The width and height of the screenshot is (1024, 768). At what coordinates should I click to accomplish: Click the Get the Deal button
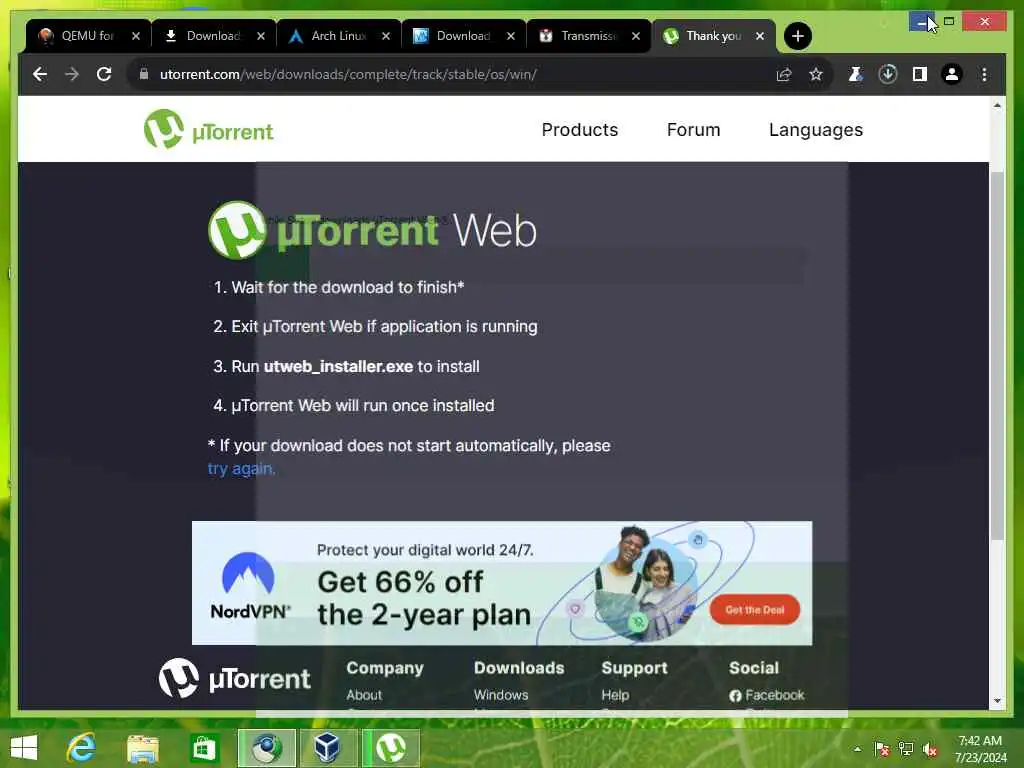755,609
